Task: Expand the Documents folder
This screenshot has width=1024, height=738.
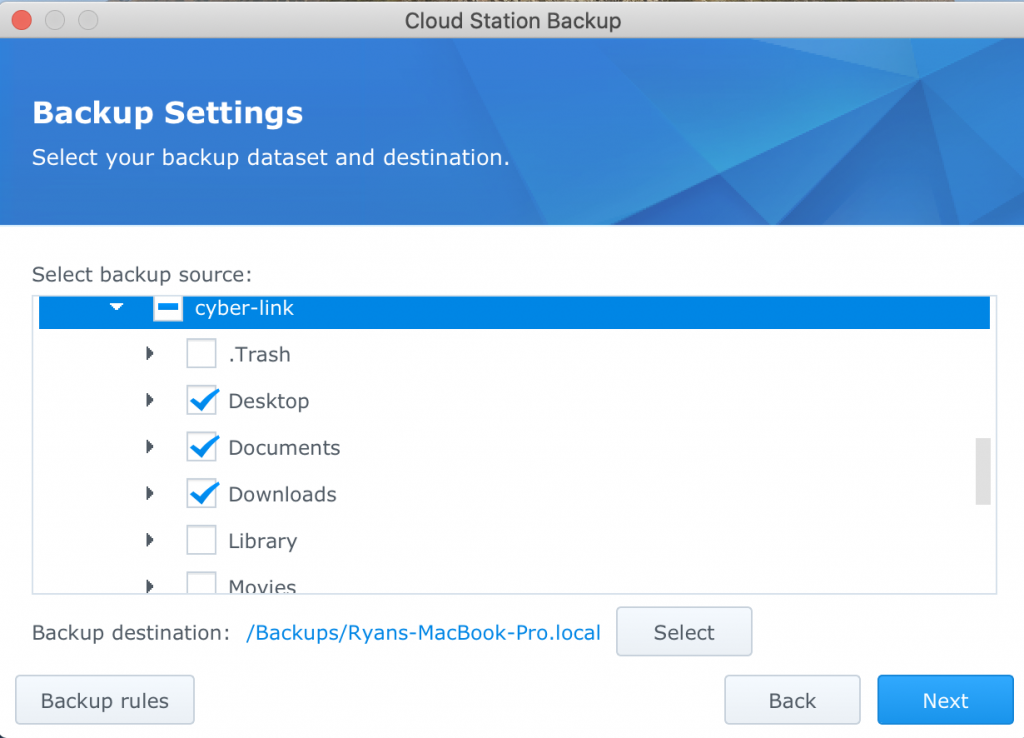Action: pyautogui.click(x=150, y=447)
